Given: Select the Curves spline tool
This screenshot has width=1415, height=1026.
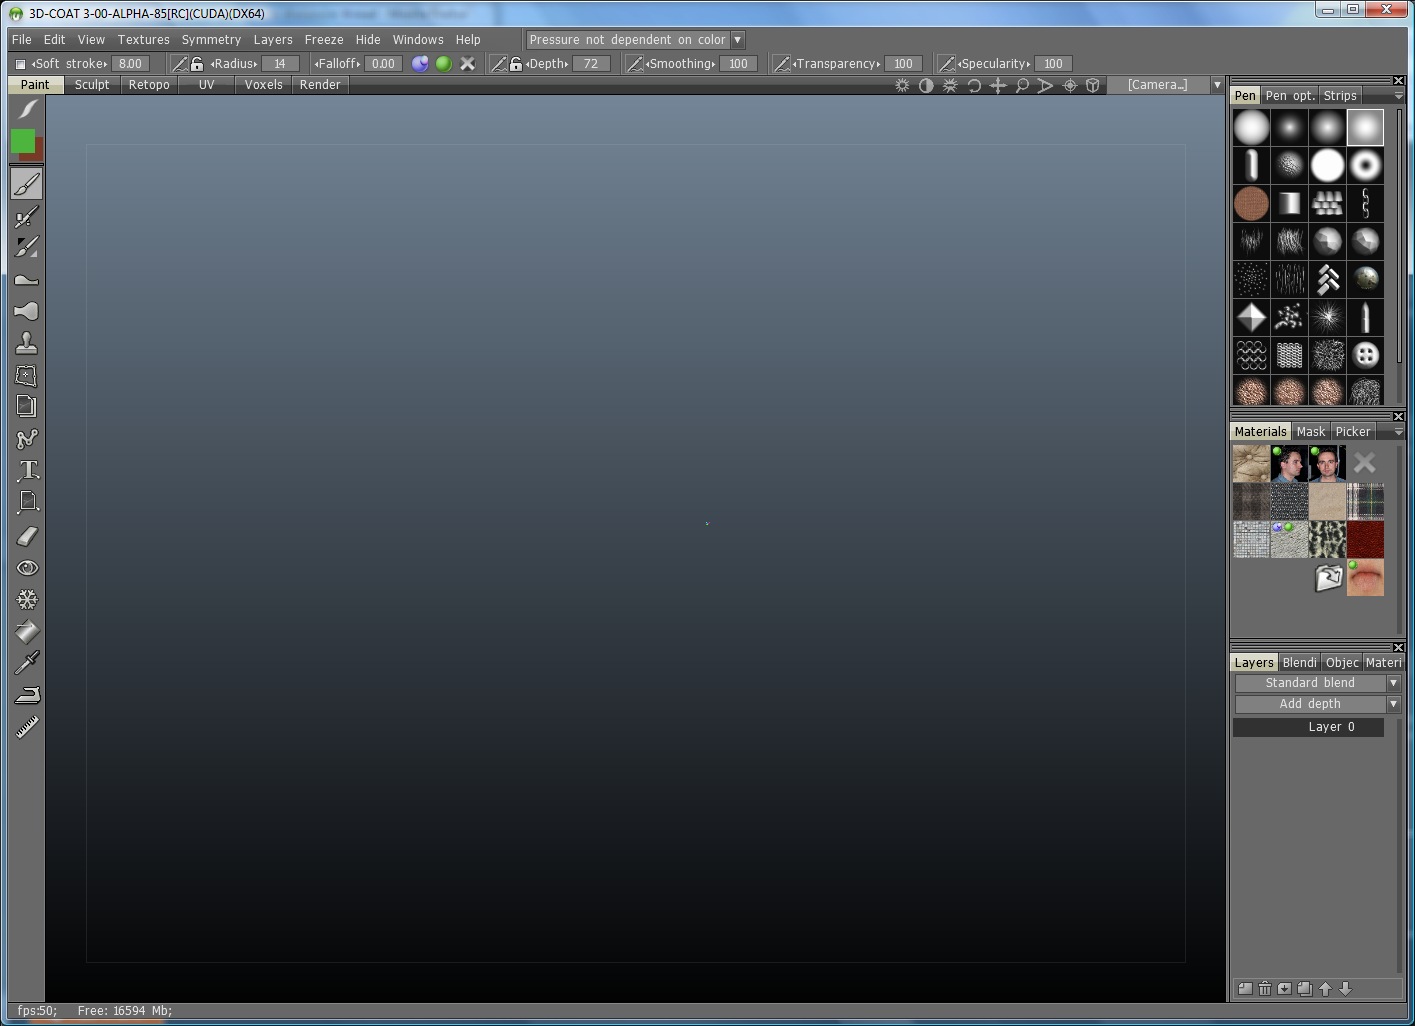Looking at the screenshot, I should tap(27, 439).
